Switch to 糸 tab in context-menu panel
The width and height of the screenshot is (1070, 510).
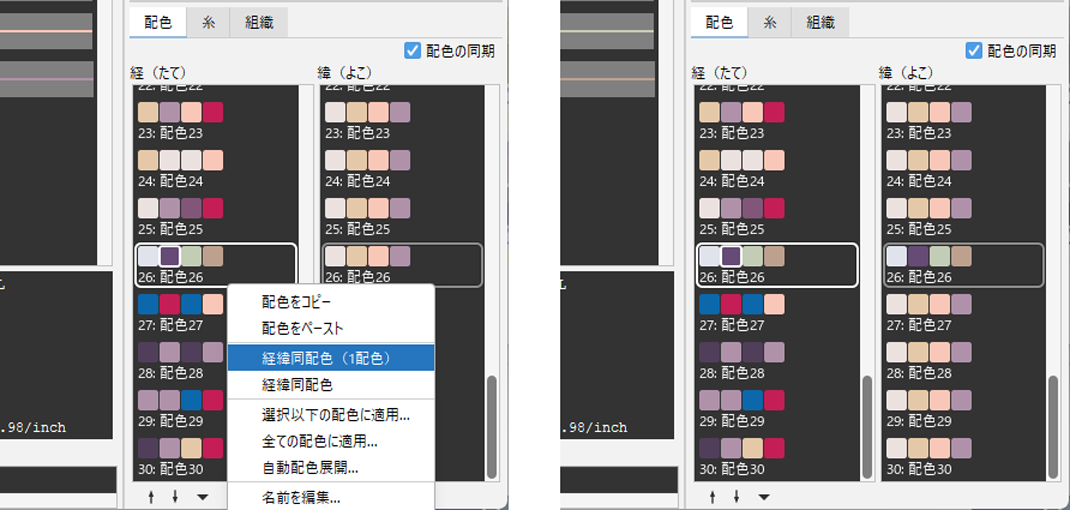click(209, 22)
